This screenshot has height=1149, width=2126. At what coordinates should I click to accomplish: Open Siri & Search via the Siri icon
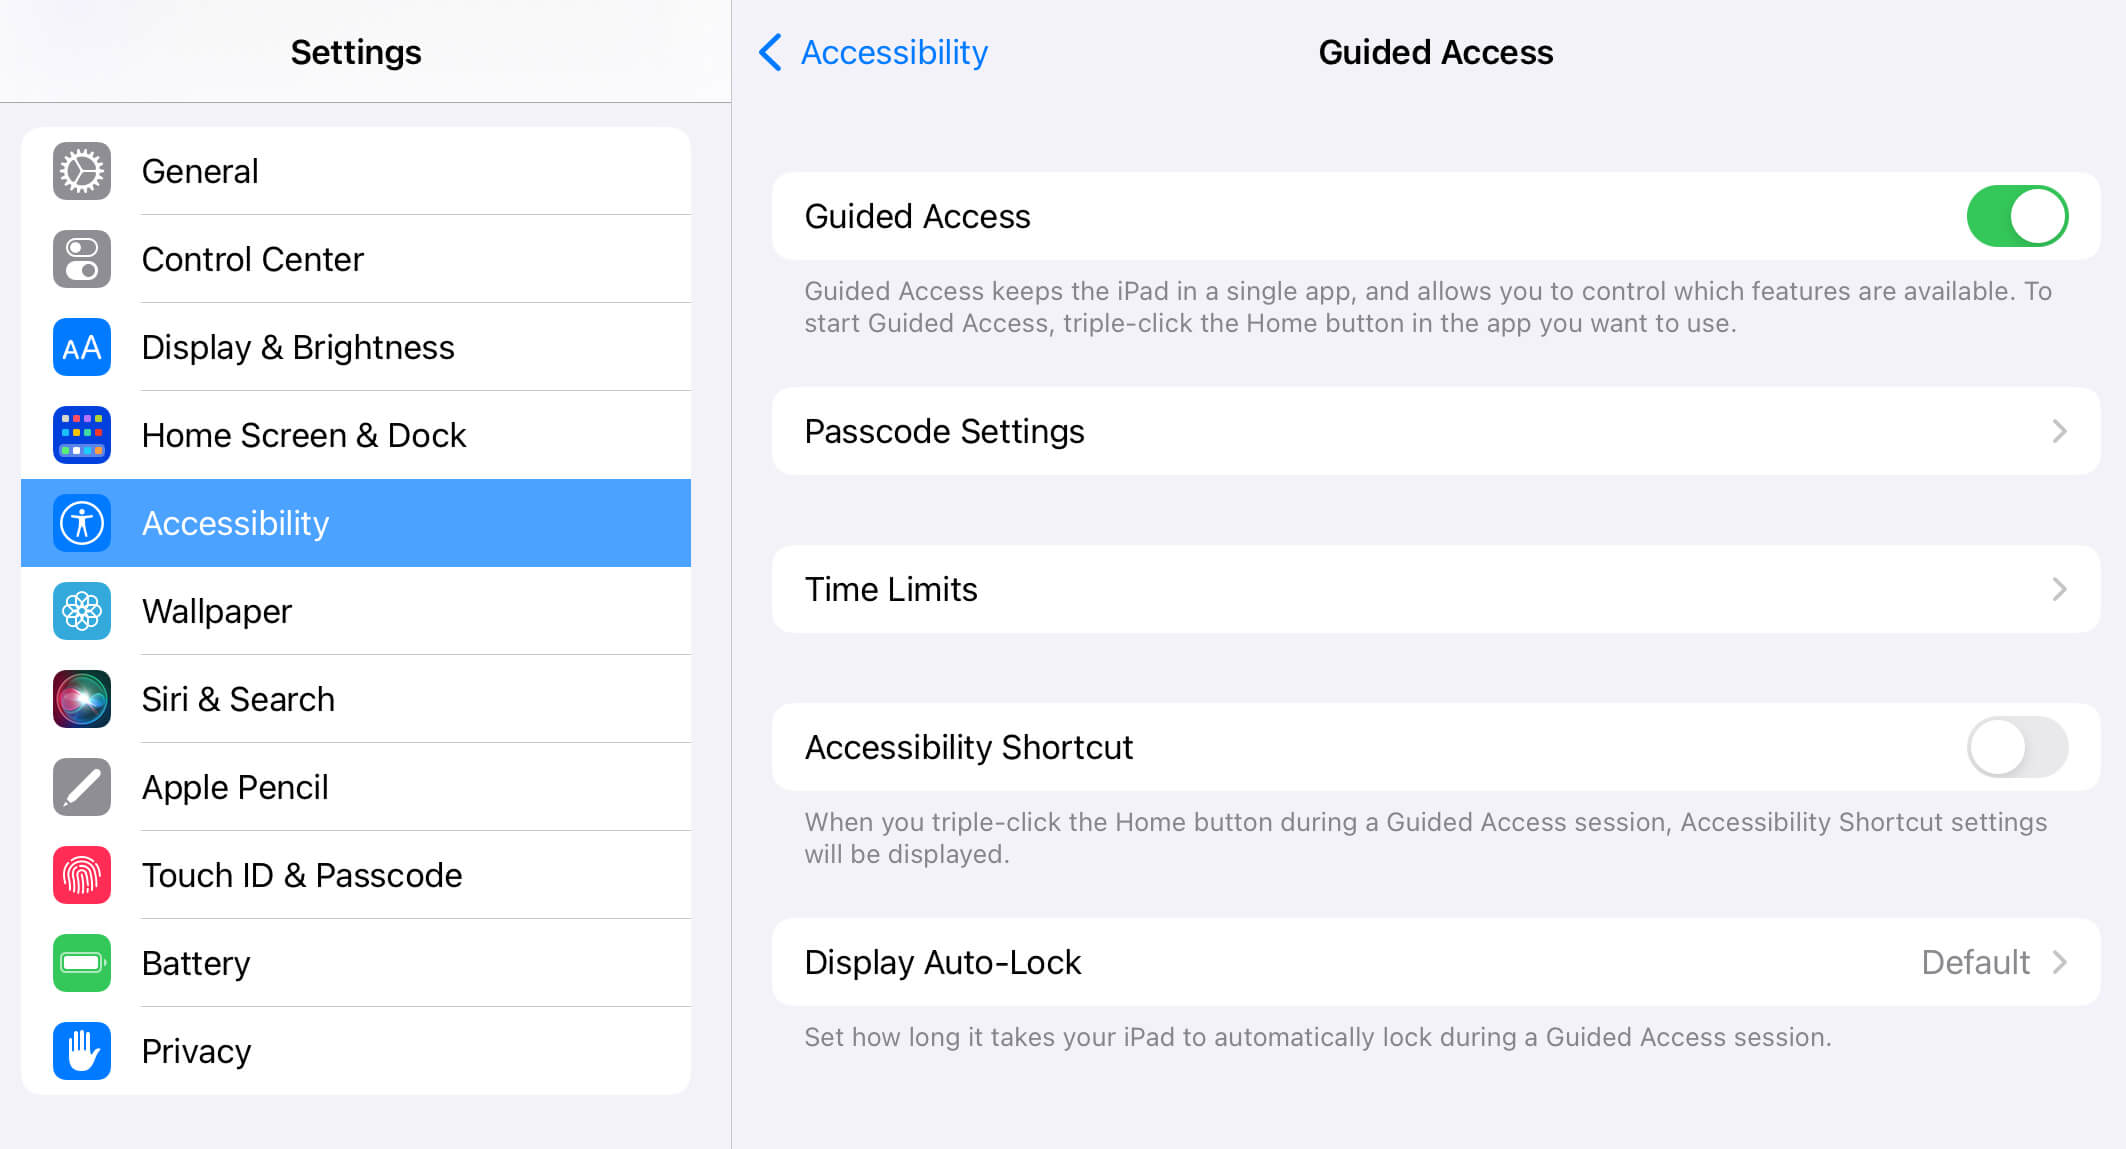click(x=81, y=699)
